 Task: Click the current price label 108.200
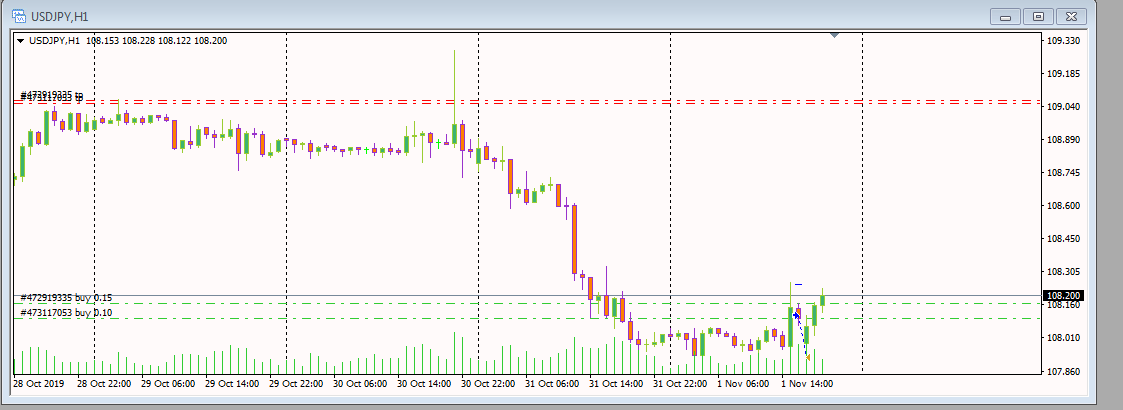(x=1062, y=295)
